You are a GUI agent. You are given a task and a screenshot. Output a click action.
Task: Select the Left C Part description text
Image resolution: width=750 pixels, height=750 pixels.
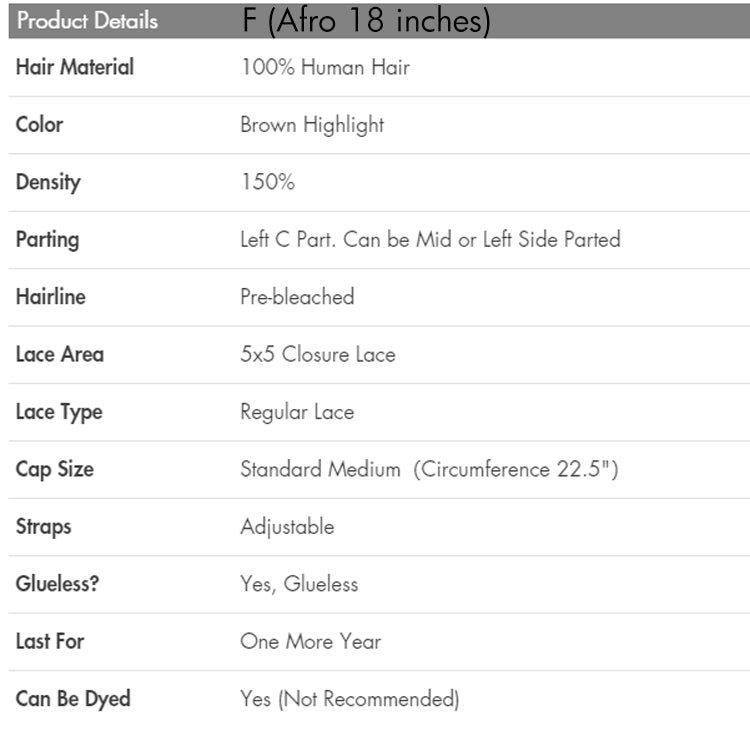click(430, 239)
